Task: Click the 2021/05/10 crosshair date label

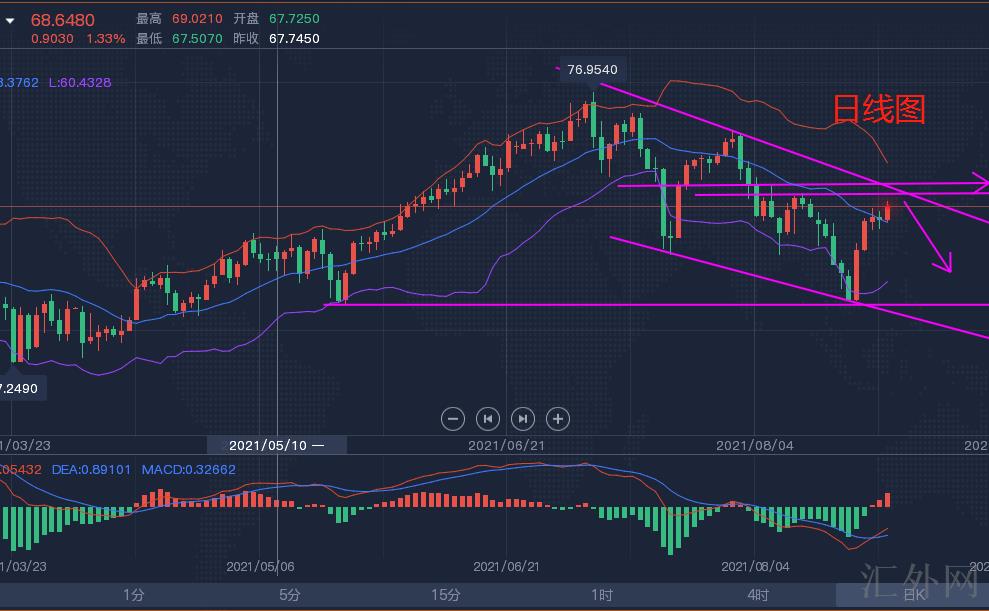Action: (276, 445)
